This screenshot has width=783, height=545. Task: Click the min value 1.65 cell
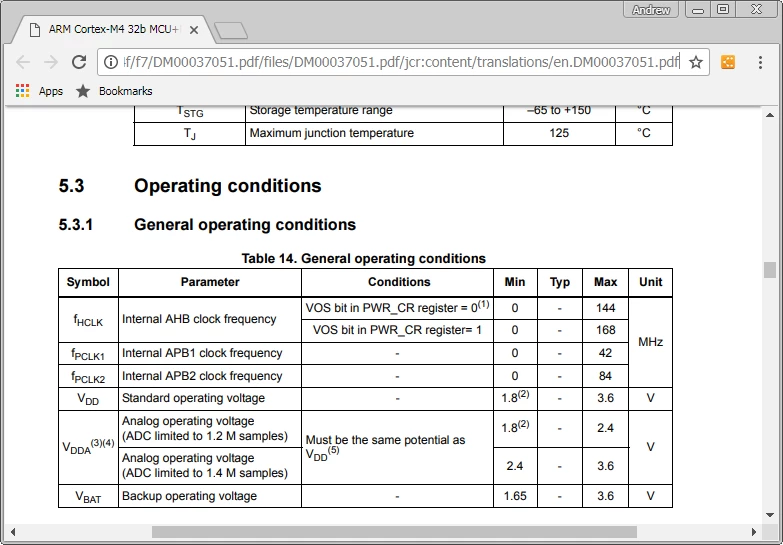pyautogui.click(x=515, y=496)
